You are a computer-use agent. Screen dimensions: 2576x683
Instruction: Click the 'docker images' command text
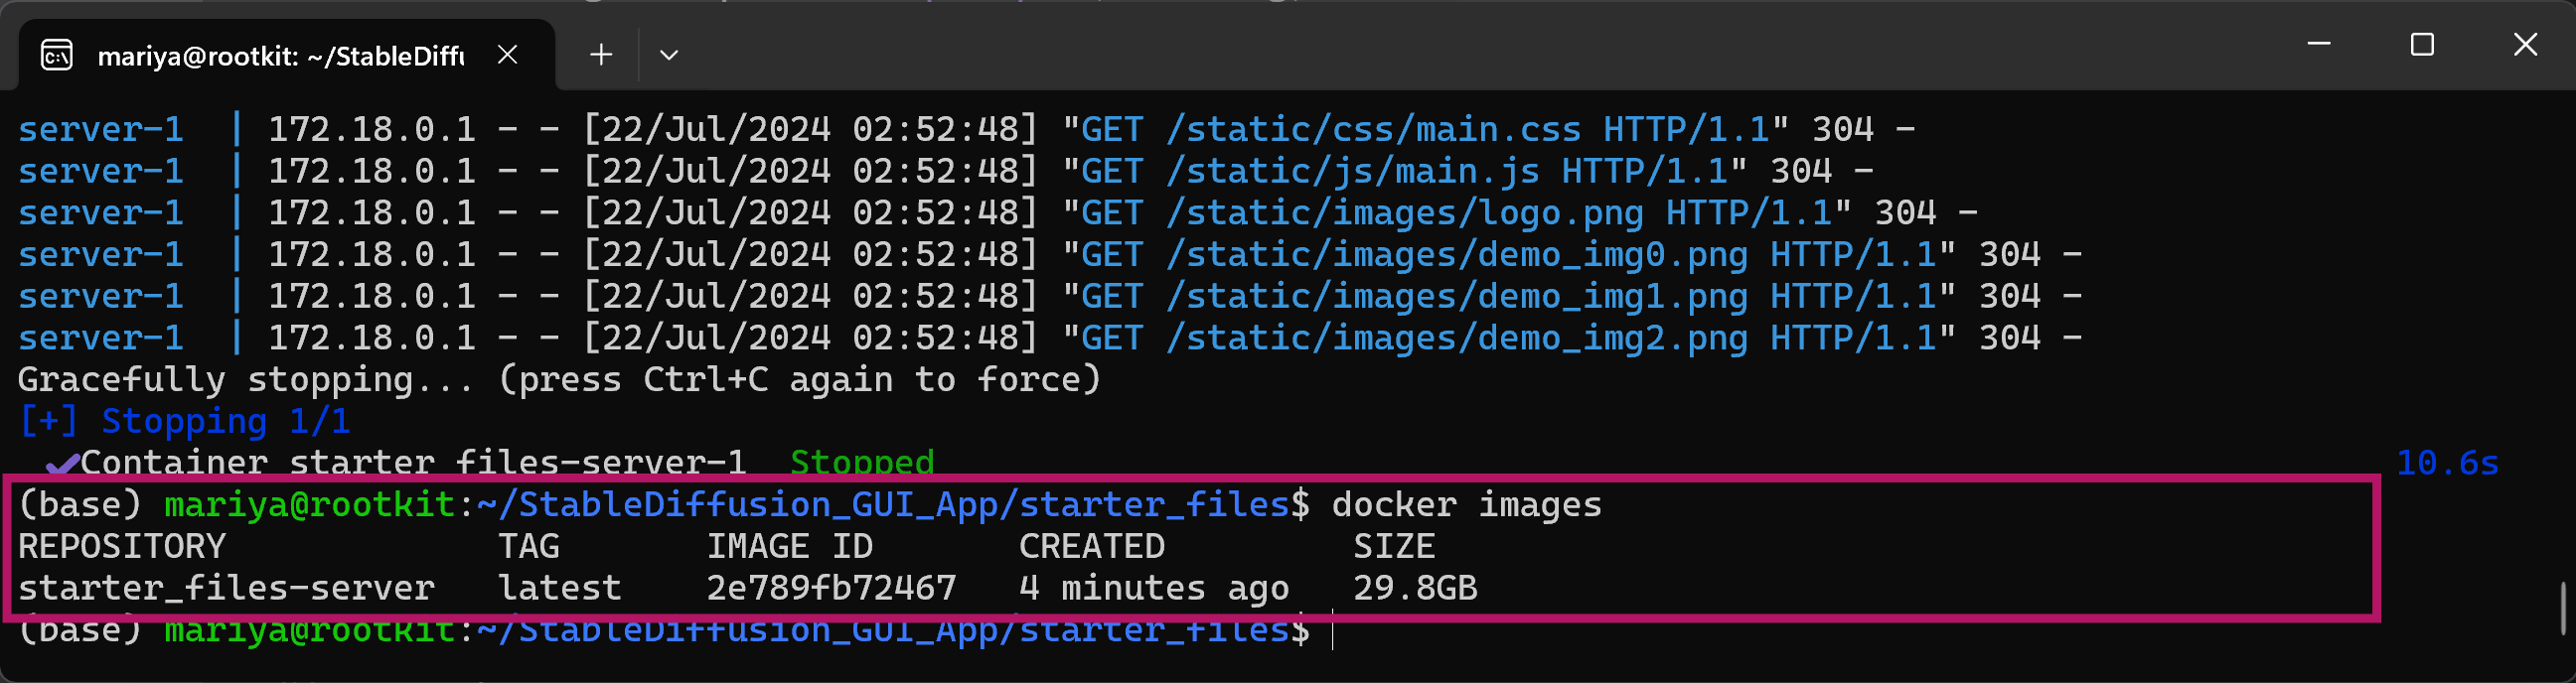tap(1466, 505)
